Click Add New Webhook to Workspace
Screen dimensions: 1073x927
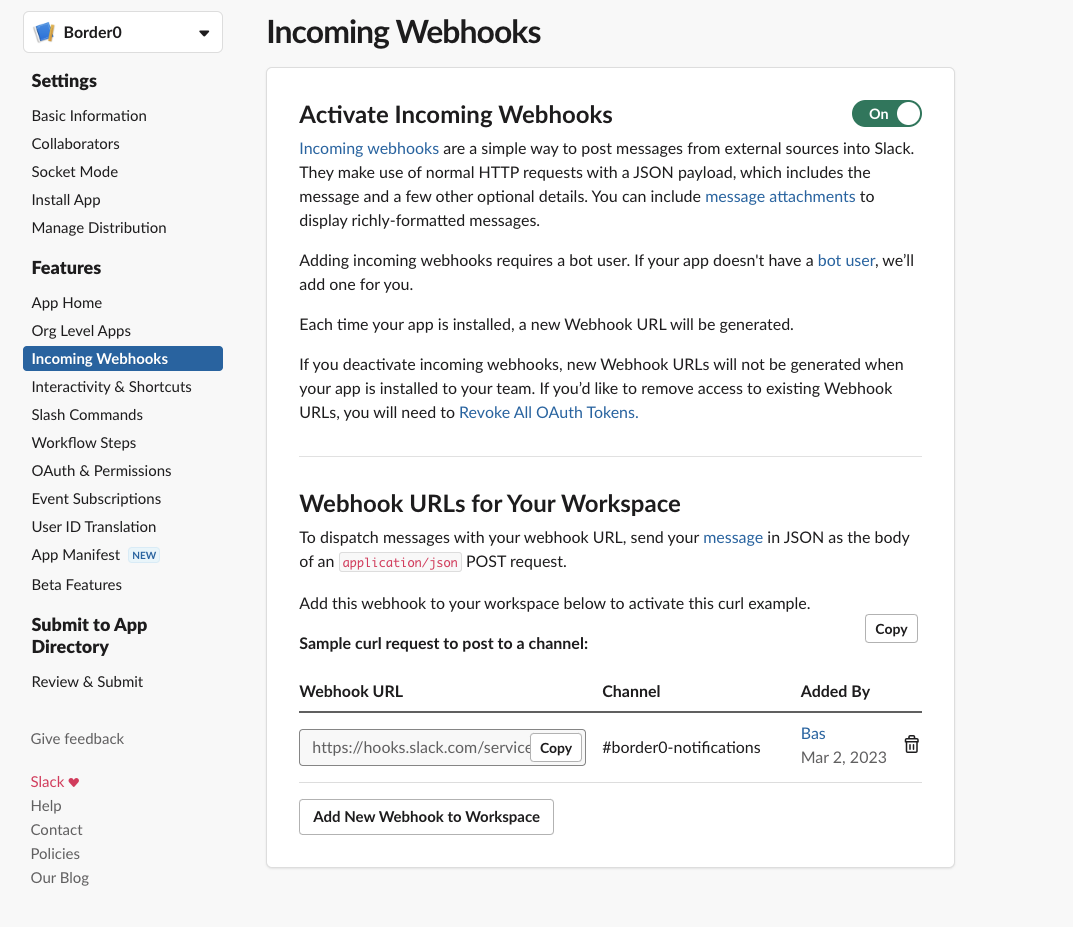coord(426,817)
